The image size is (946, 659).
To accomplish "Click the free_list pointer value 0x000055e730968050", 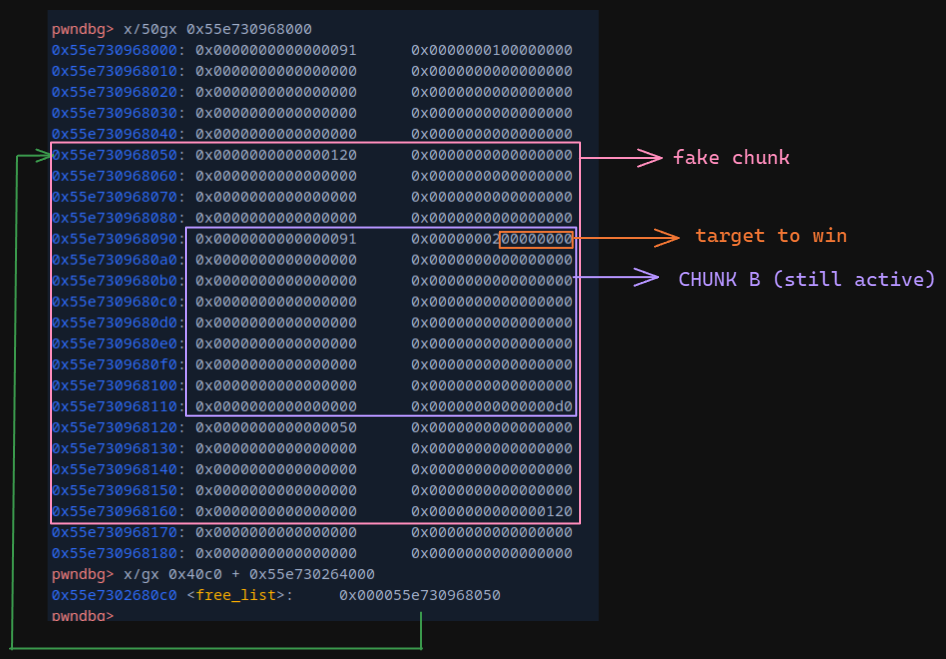I will 419,595.
